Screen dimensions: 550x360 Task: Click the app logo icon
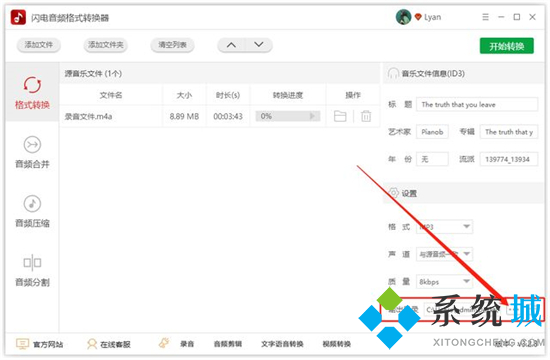point(18,17)
